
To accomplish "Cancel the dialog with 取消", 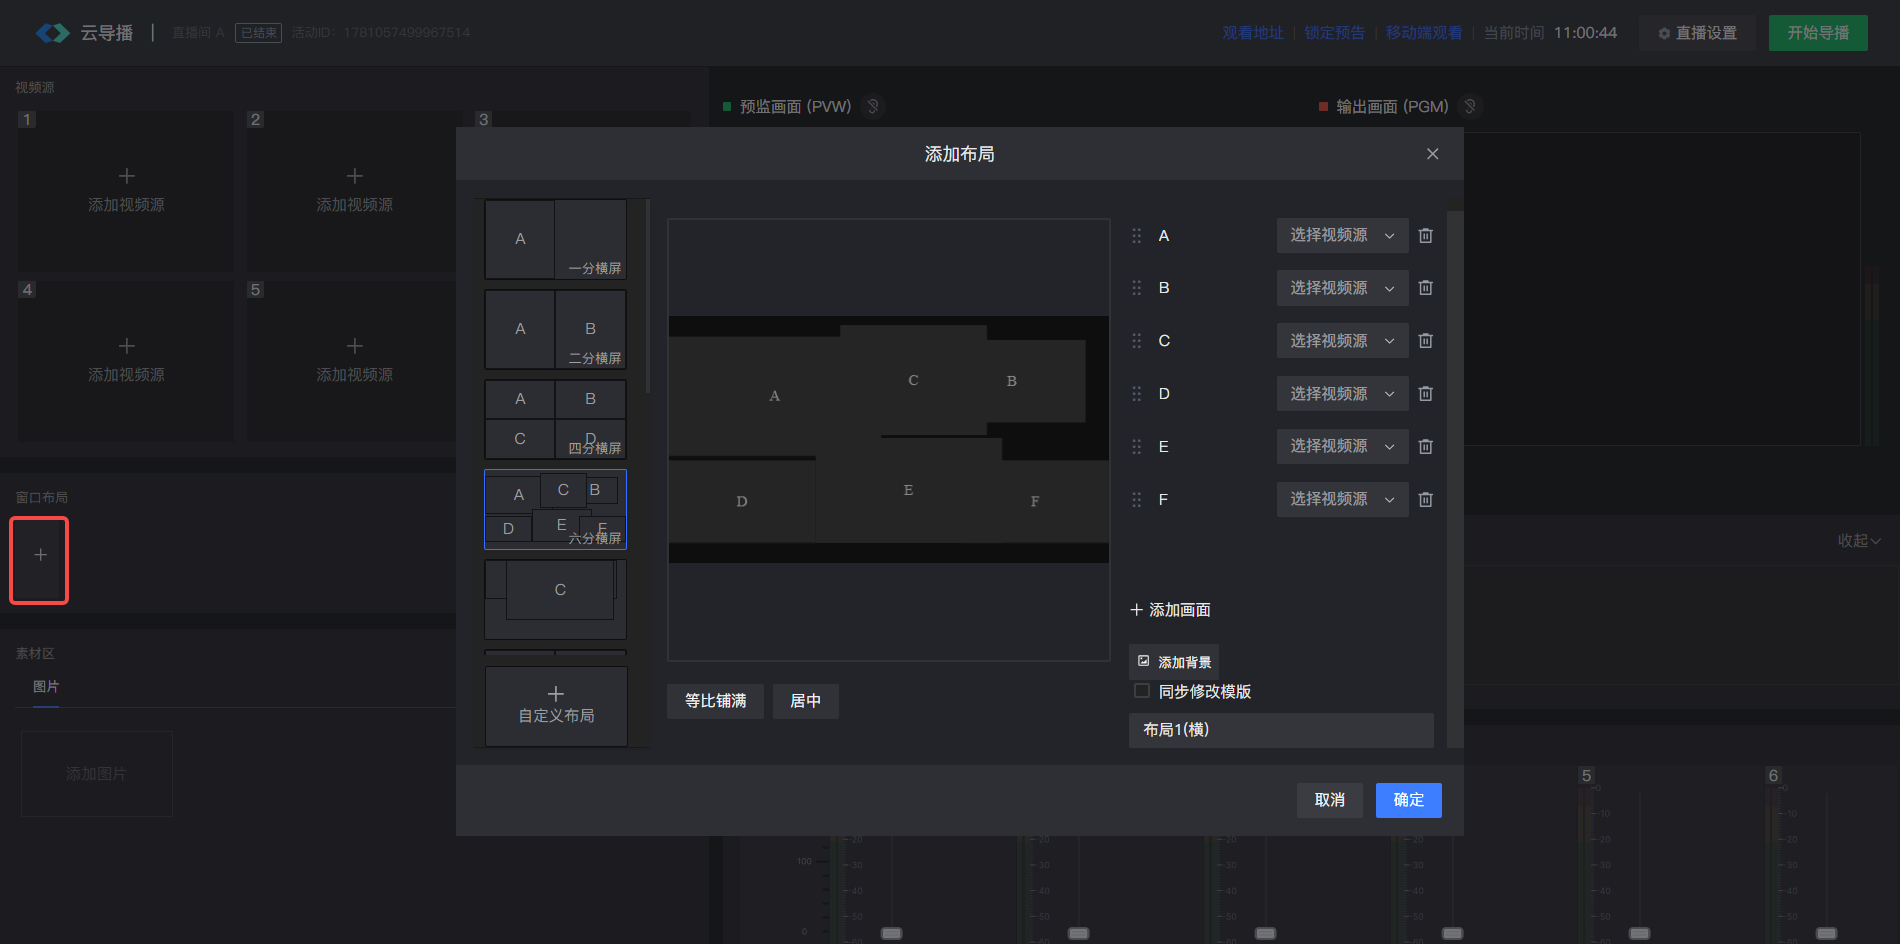I will point(1329,800).
